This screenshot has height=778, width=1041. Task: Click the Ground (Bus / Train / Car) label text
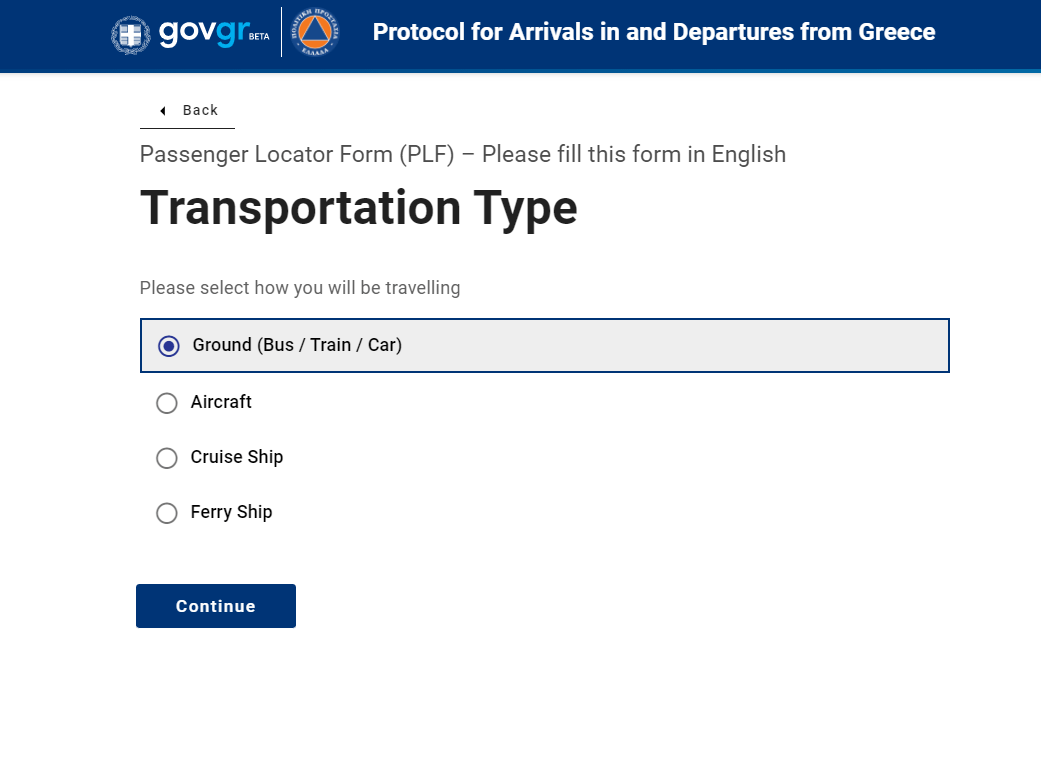click(x=297, y=345)
